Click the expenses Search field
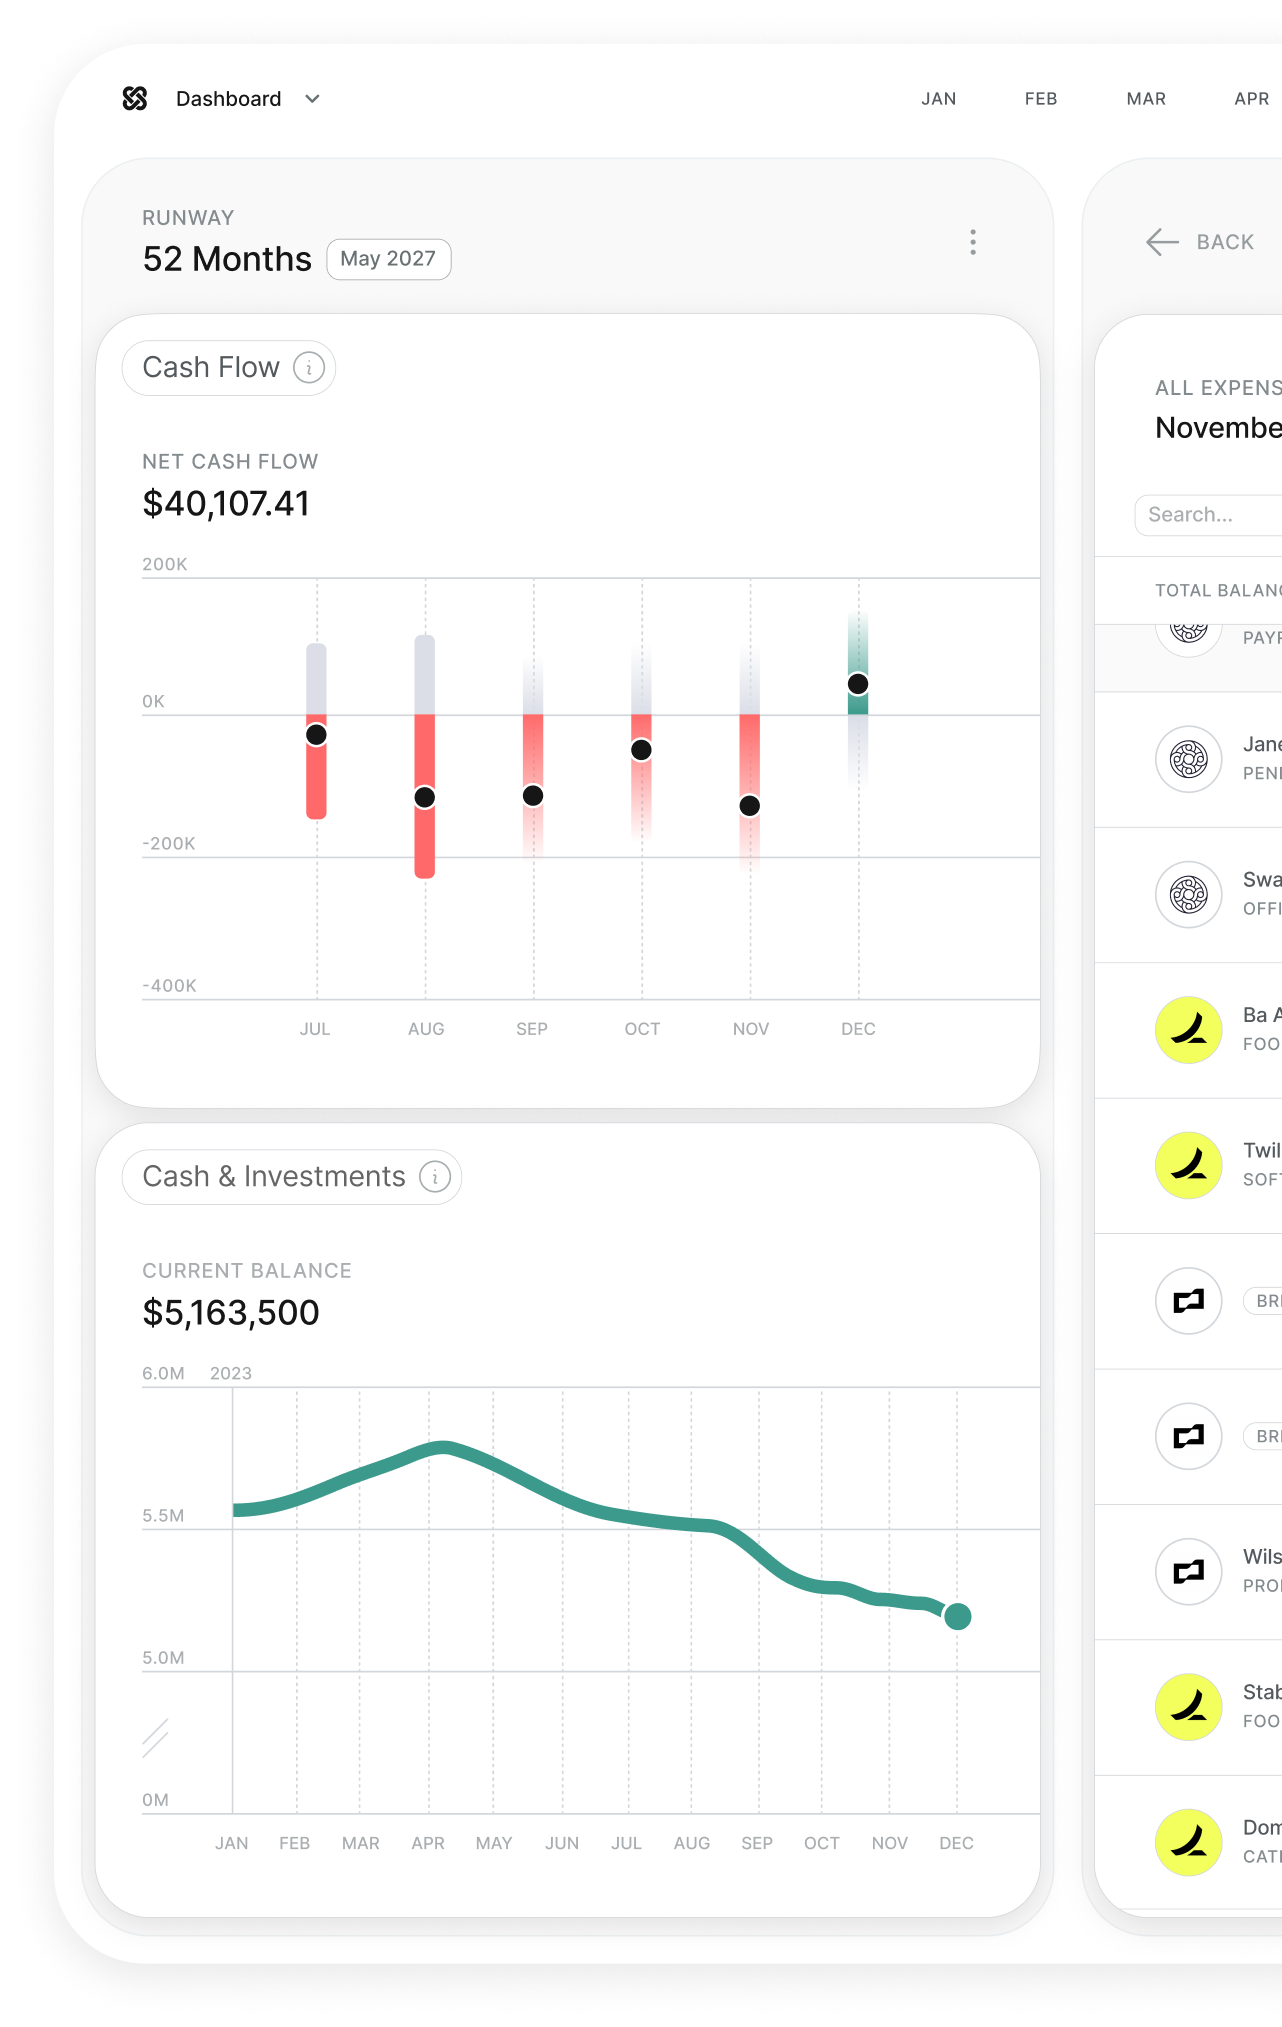 pos(1208,515)
